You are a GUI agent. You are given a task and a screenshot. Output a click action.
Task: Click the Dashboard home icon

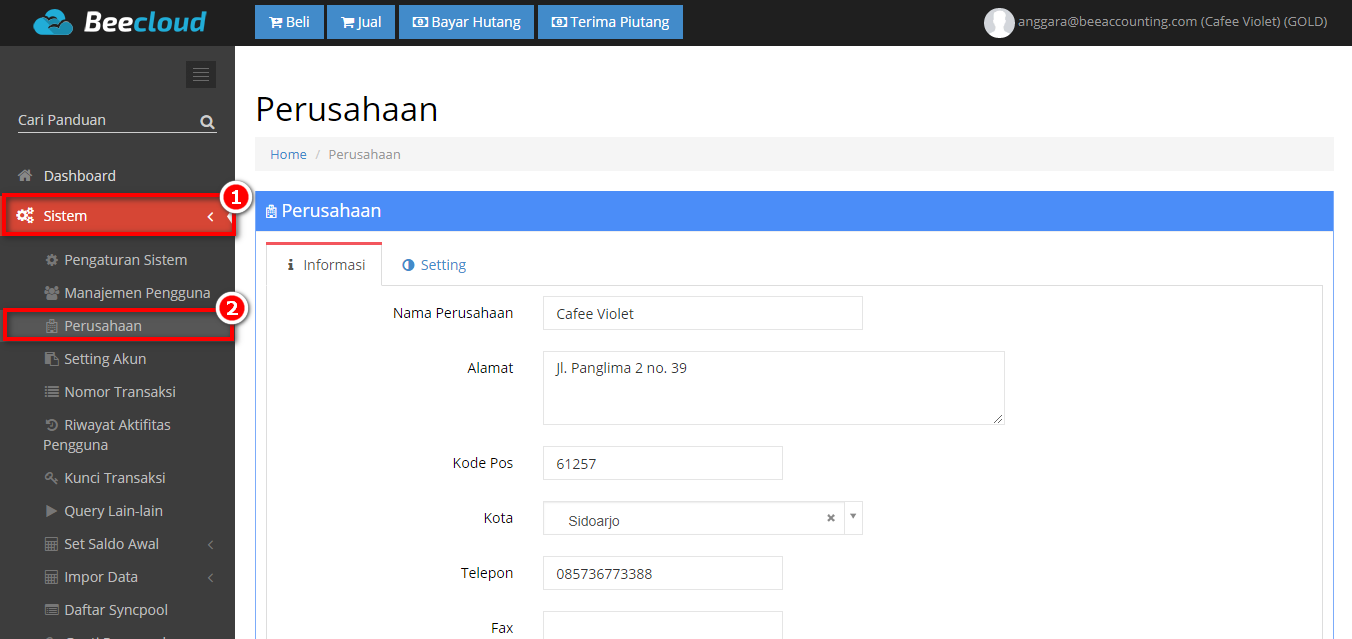click(x=25, y=175)
